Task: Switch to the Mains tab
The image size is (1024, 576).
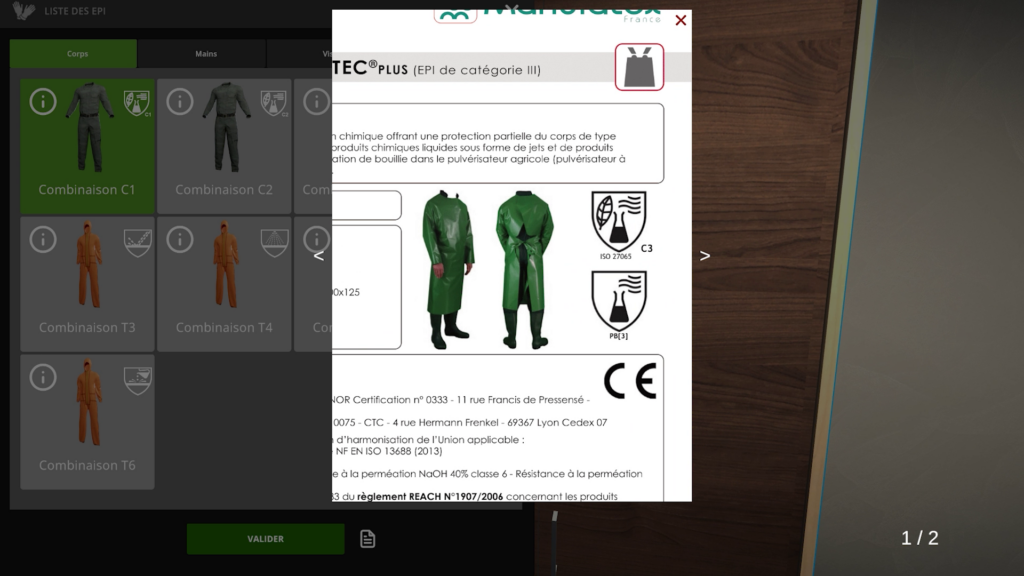Action: coord(202,54)
